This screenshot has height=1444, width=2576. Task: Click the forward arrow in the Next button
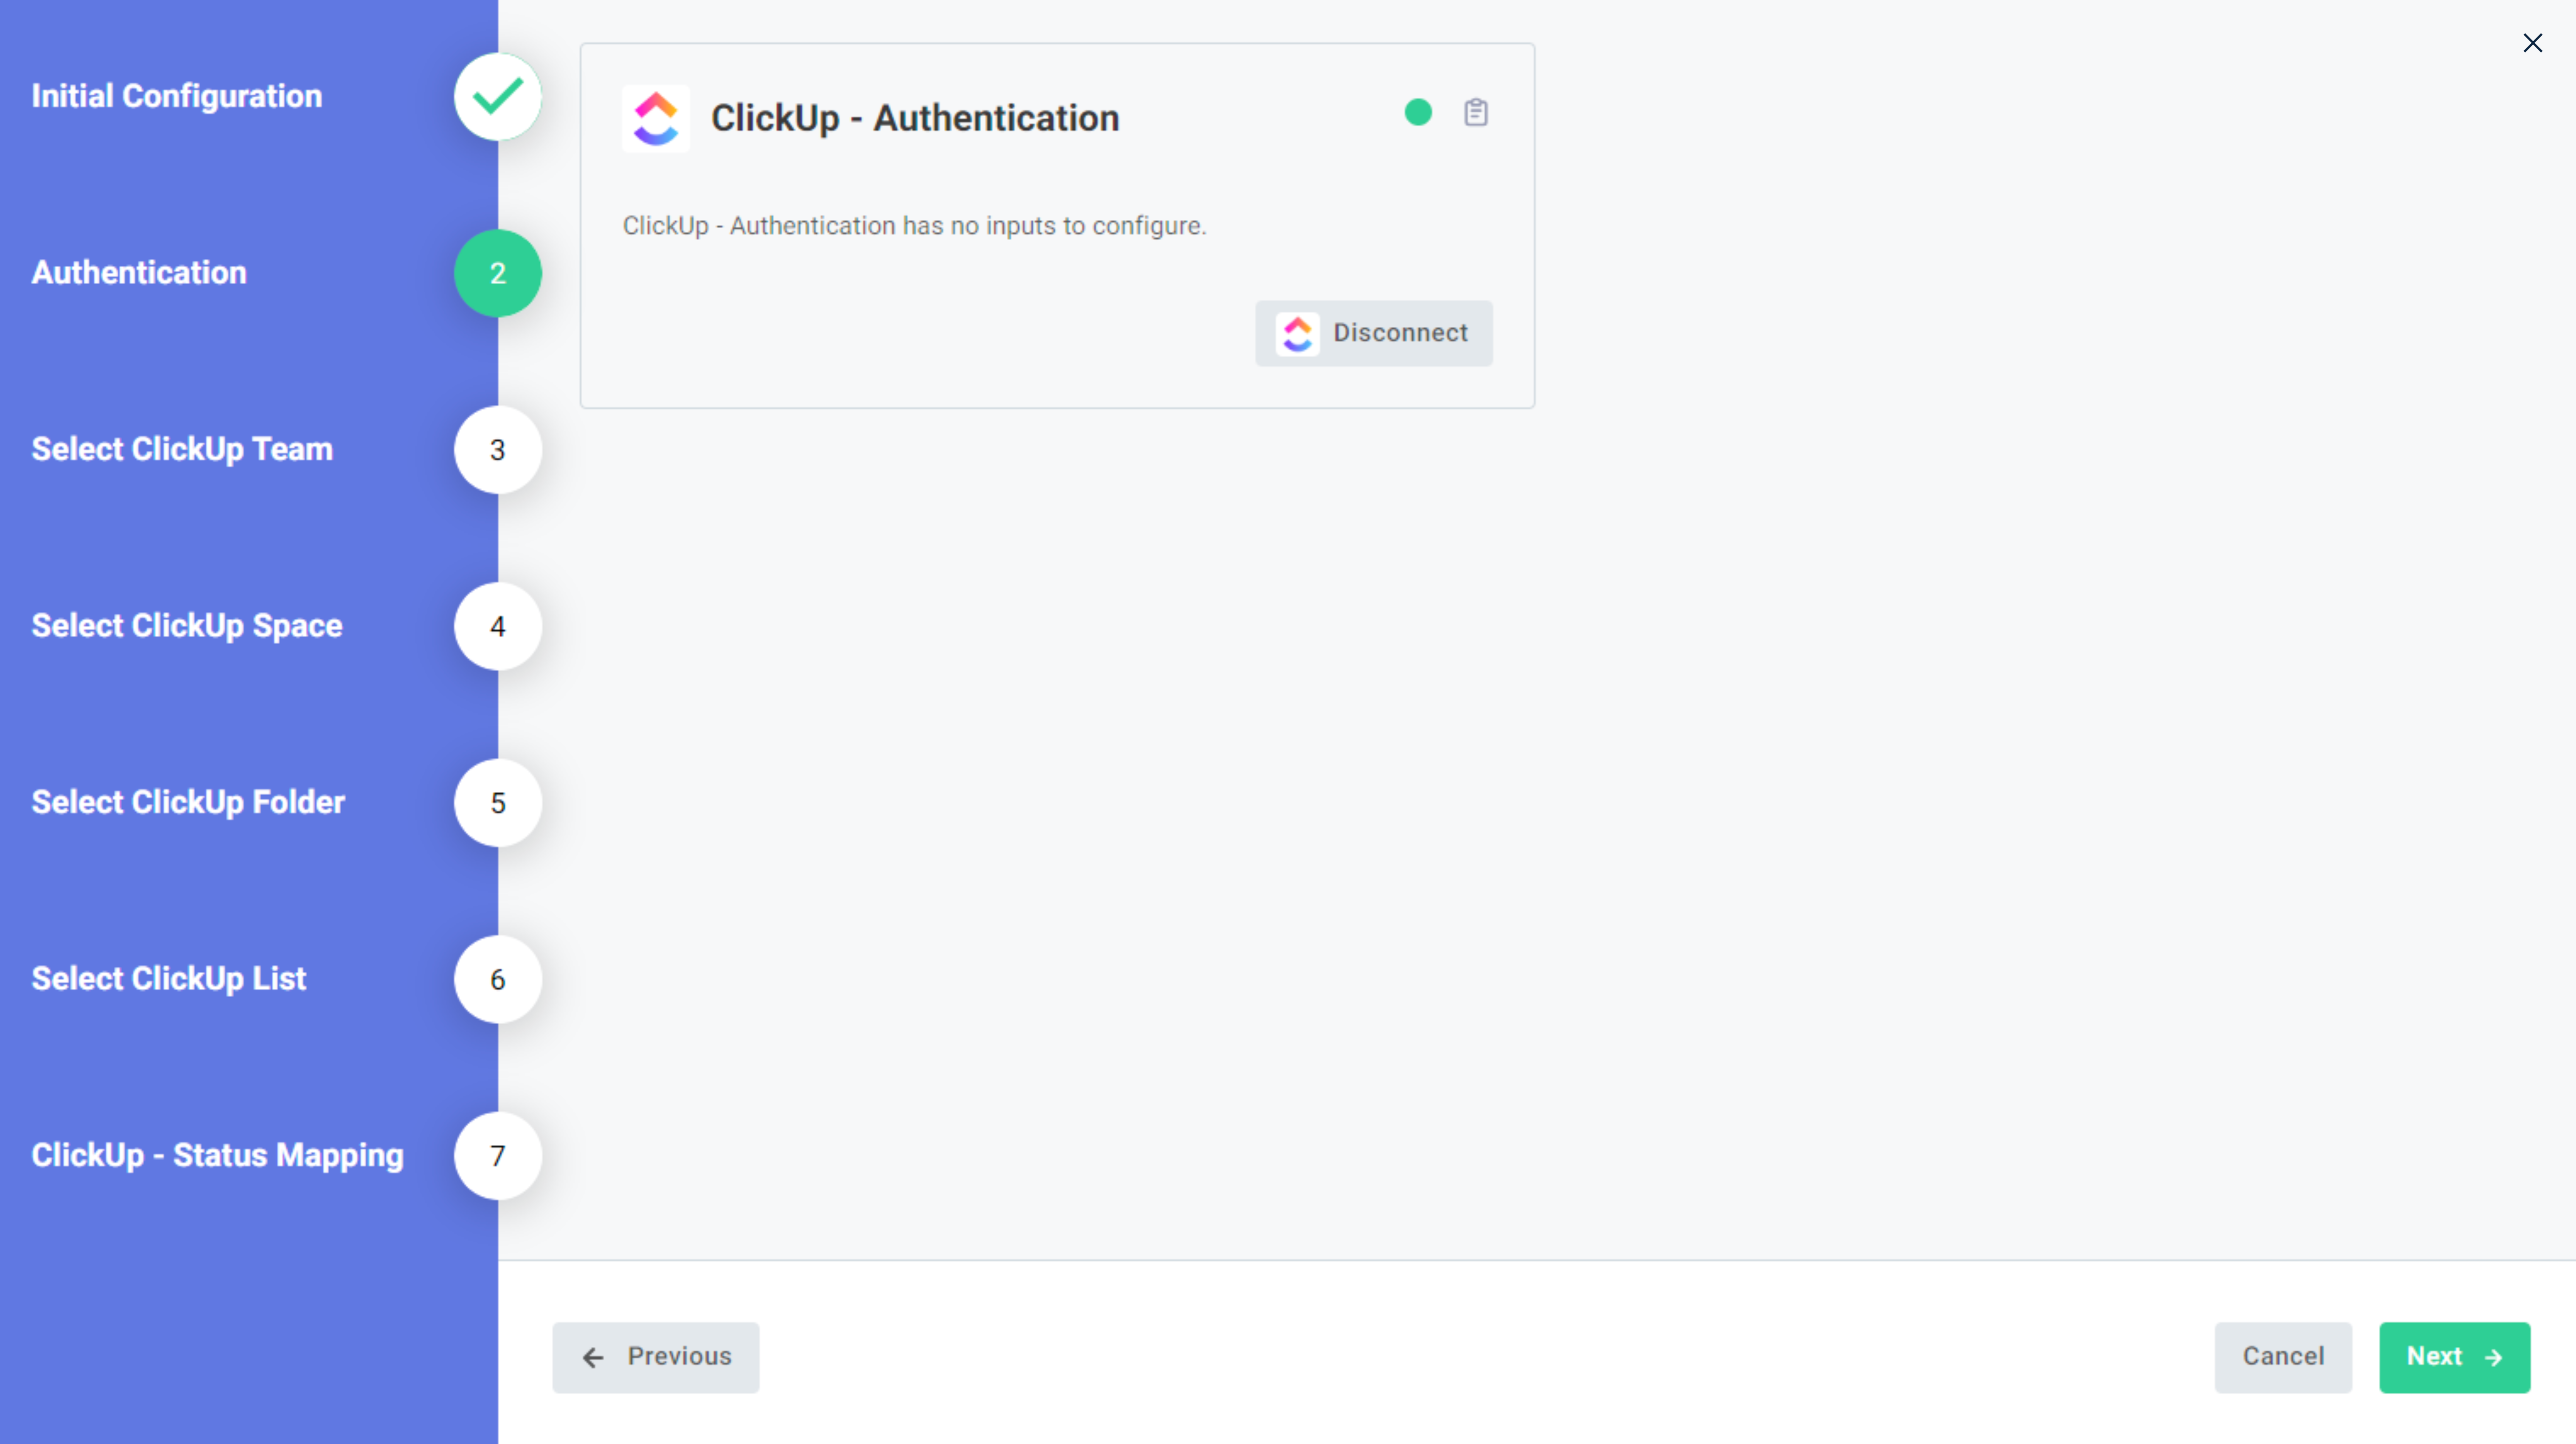coord(2492,1357)
